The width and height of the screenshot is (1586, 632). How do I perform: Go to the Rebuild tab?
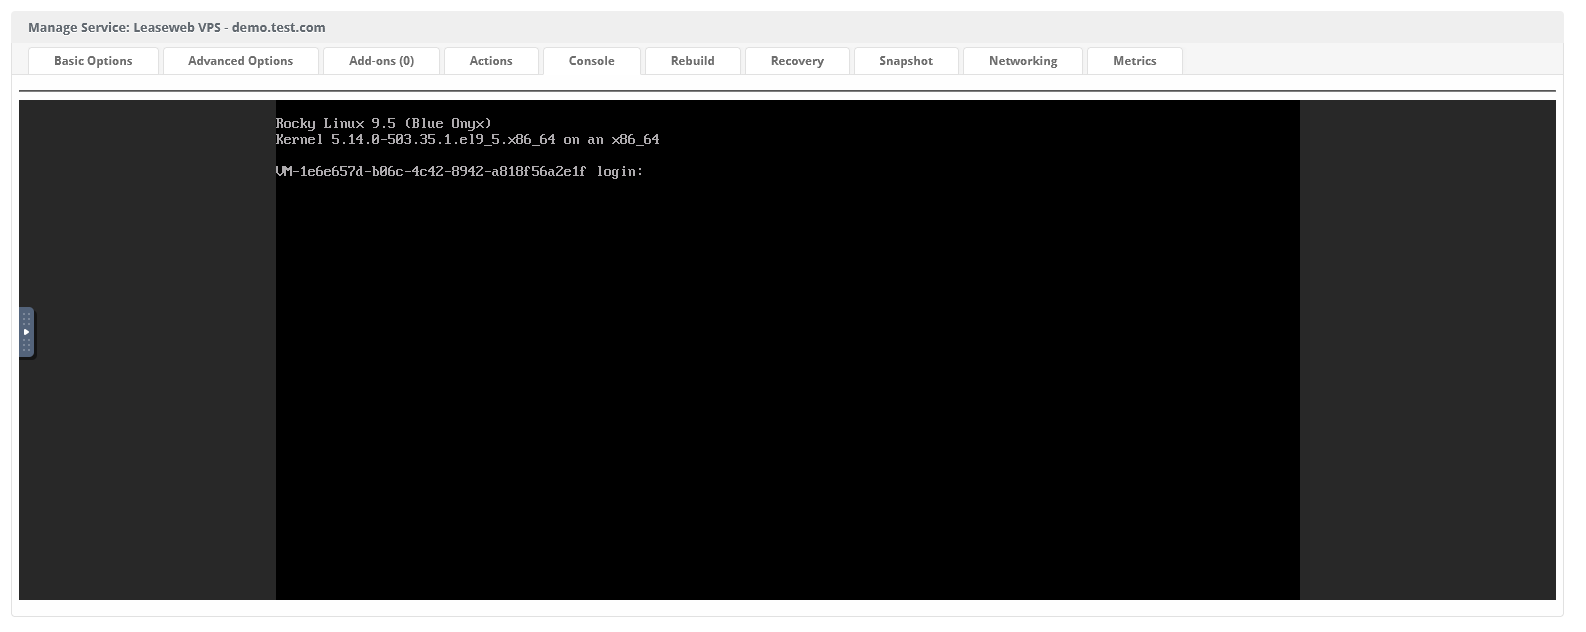click(693, 61)
